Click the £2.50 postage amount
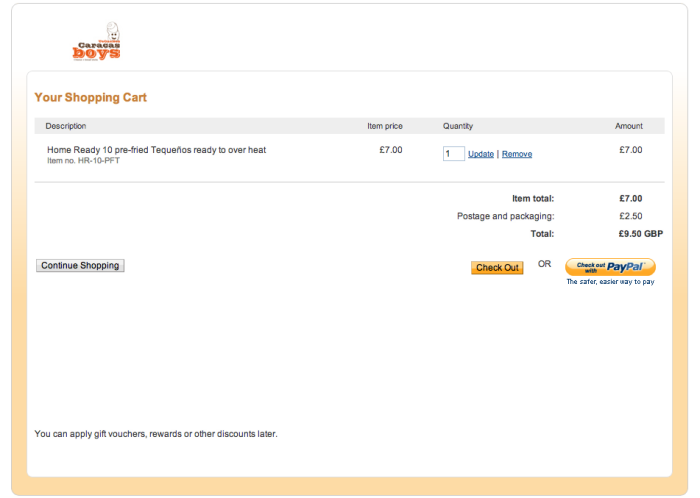Image resolution: width=700 pixels, height=498 pixels. pyautogui.click(x=631, y=216)
